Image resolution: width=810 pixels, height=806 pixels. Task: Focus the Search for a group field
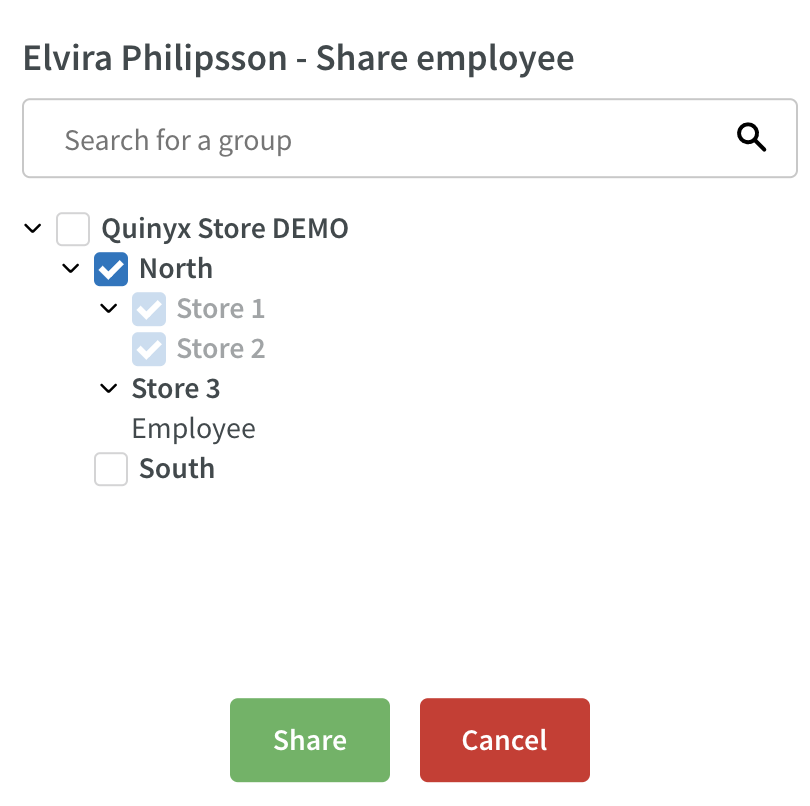[410, 138]
